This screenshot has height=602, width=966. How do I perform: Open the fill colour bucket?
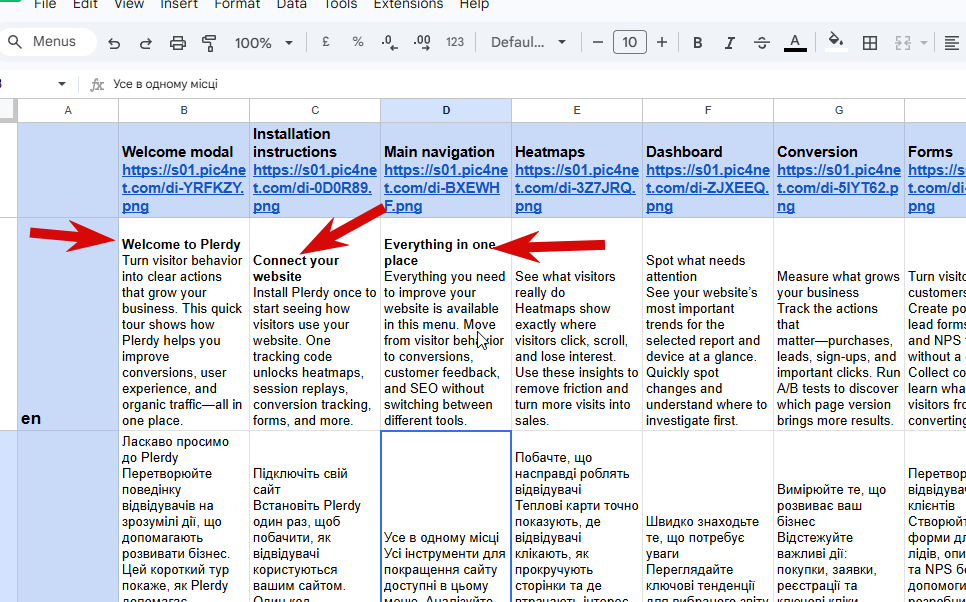point(836,42)
